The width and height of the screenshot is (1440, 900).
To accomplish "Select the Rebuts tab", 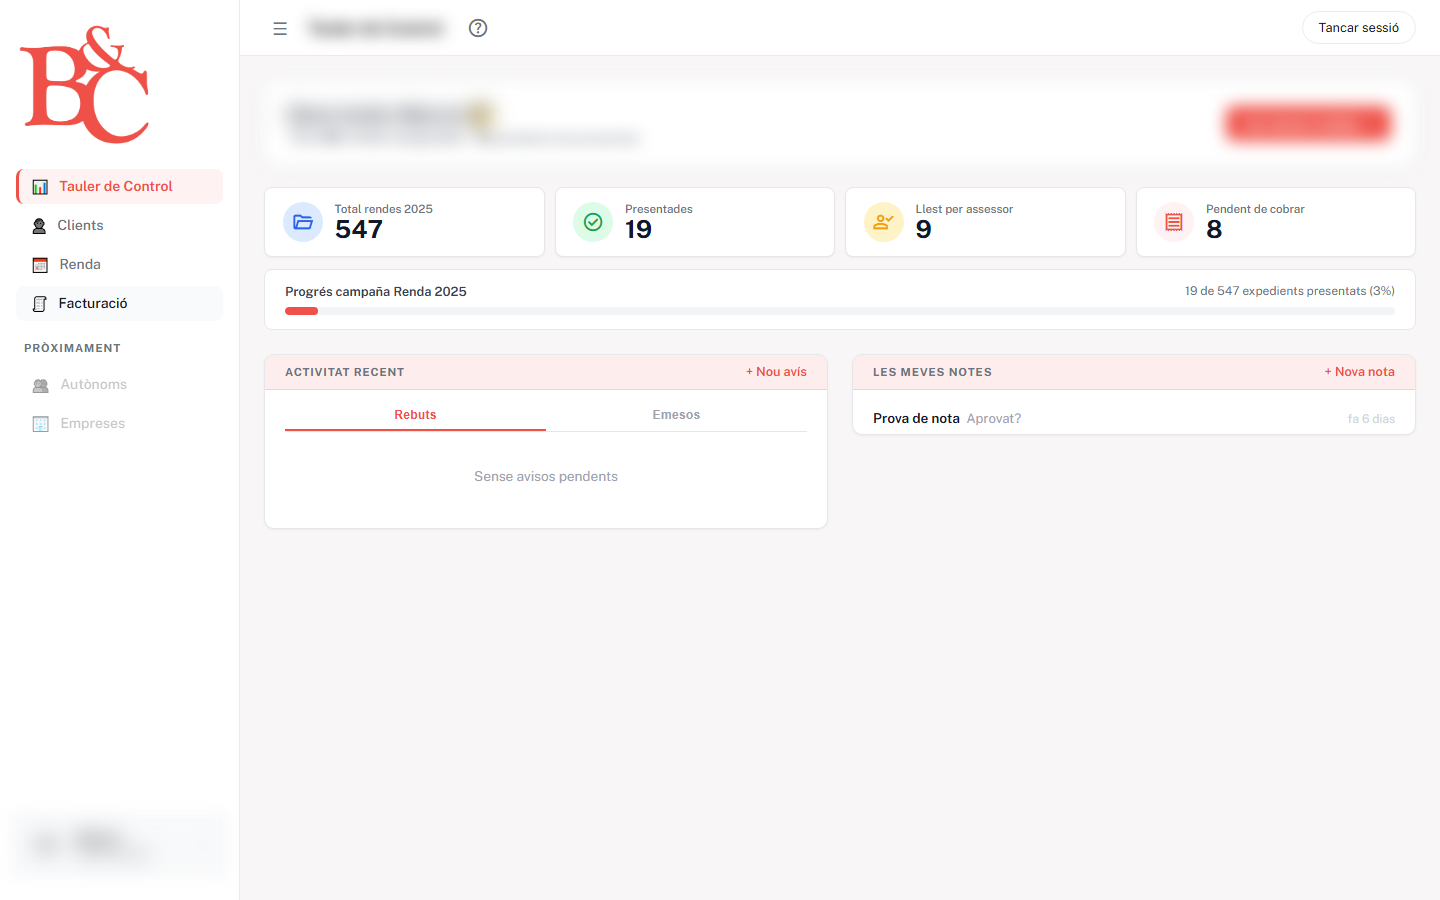I will 415,414.
